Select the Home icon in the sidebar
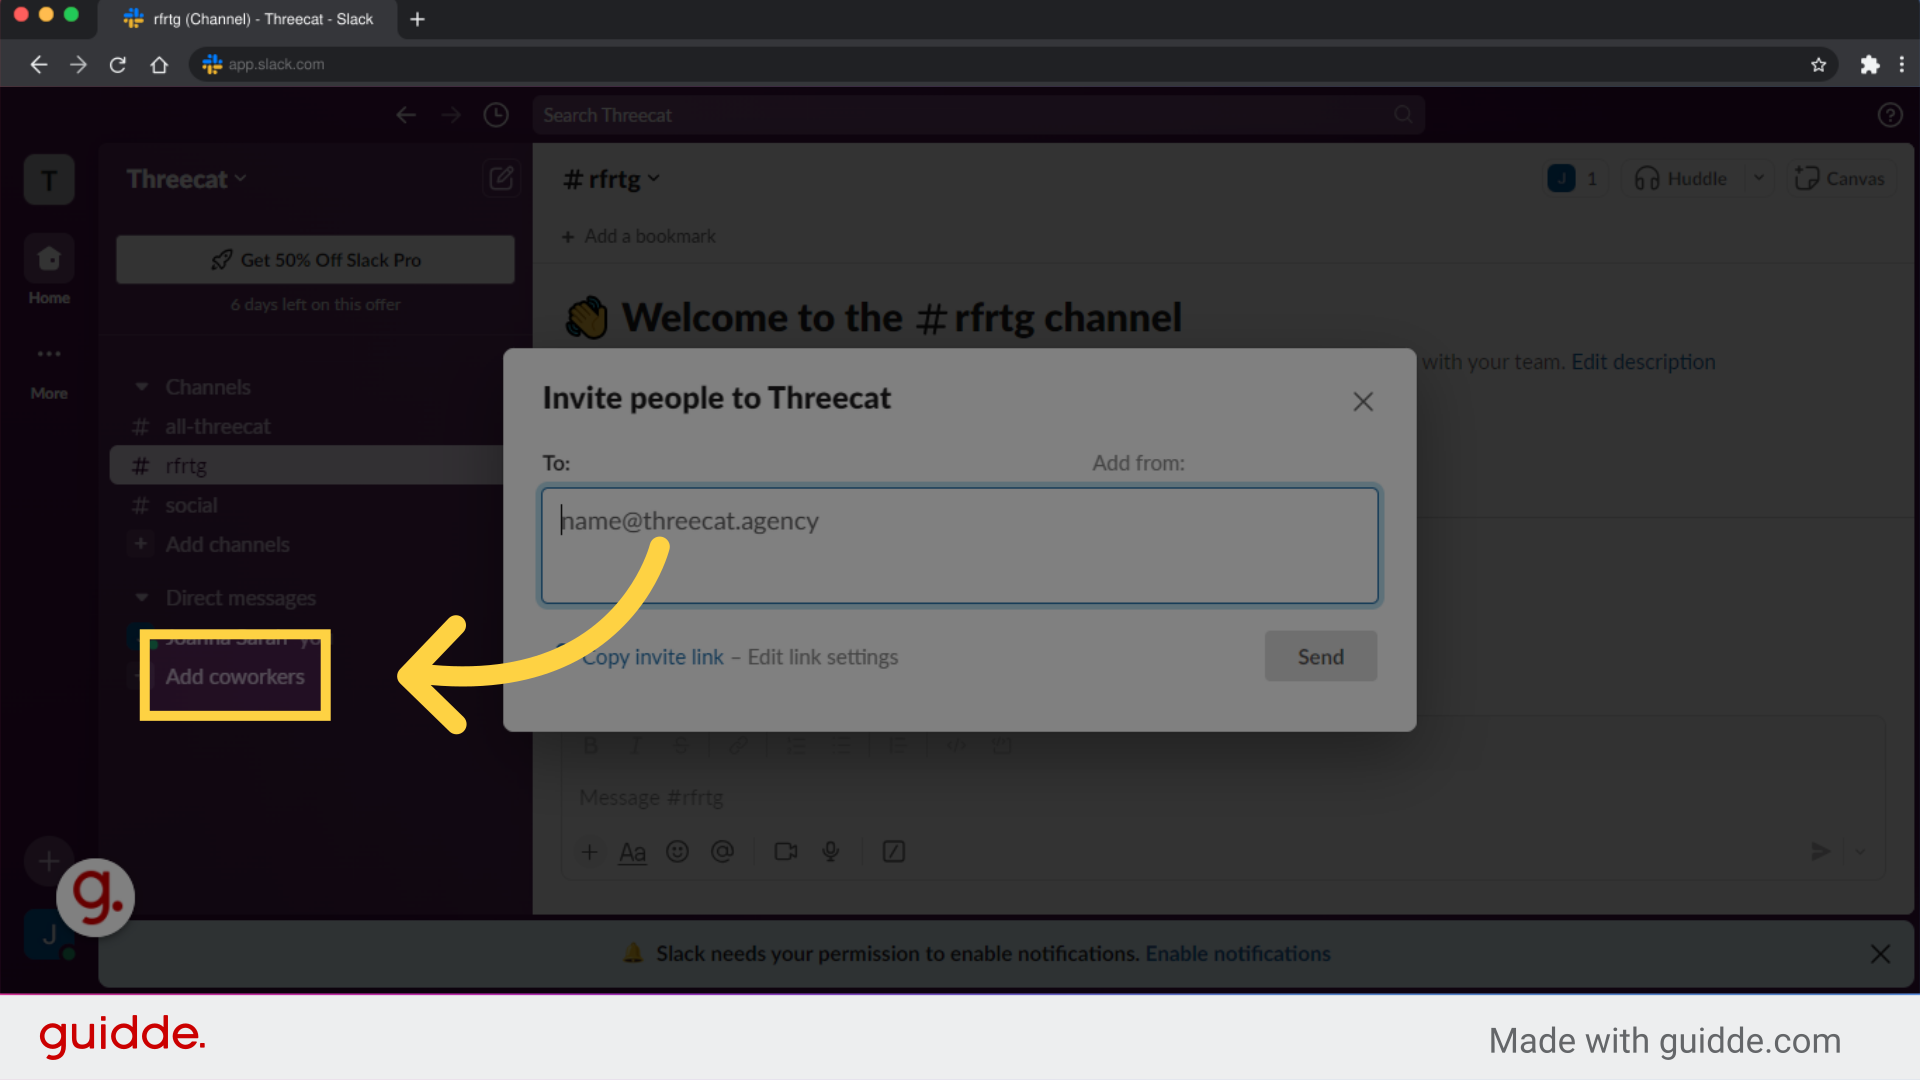The height and width of the screenshot is (1080, 1920). pos(48,258)
